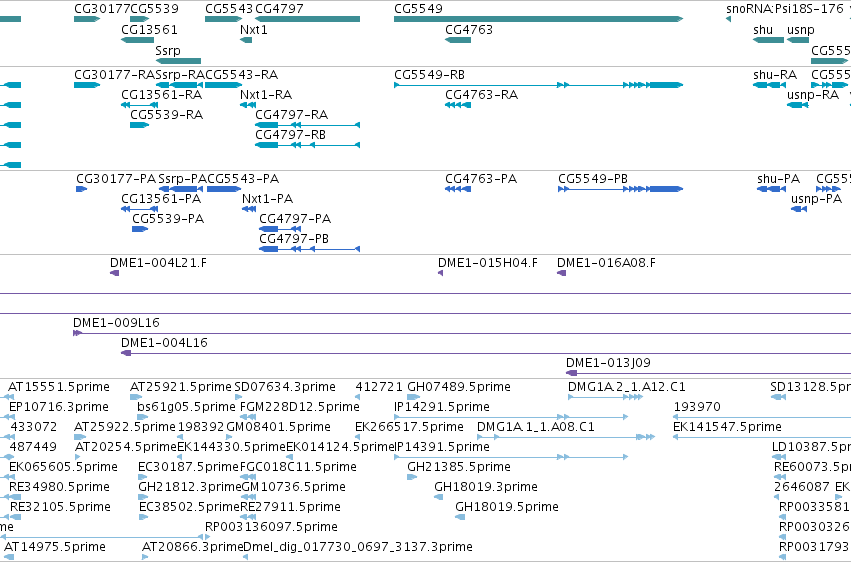Click snoRNA:Psi18S-176 marker
Viewport: 851px width, 562px height.
pyautogui.click(x=728, y=19)
